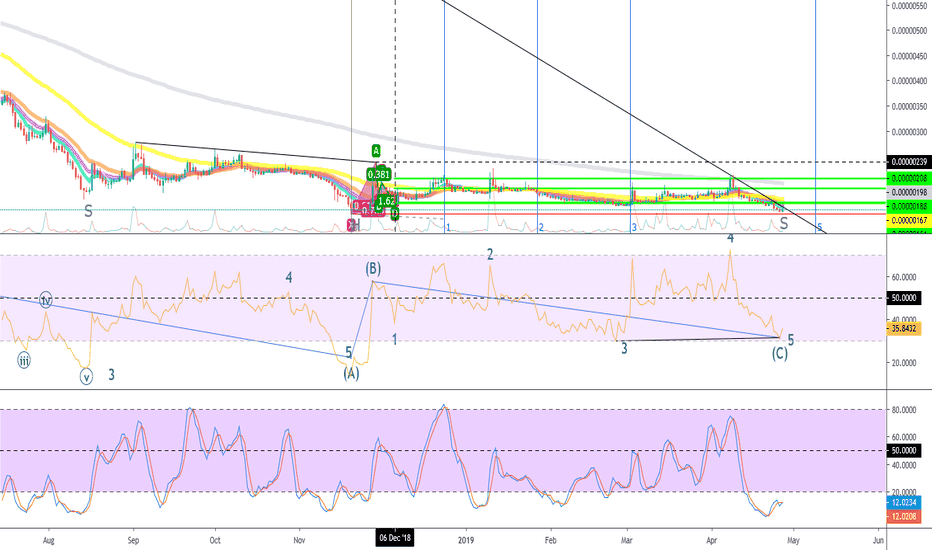Select the green 1.62 ratio label
The image size is (932, 550).
(x=386, y=201)
